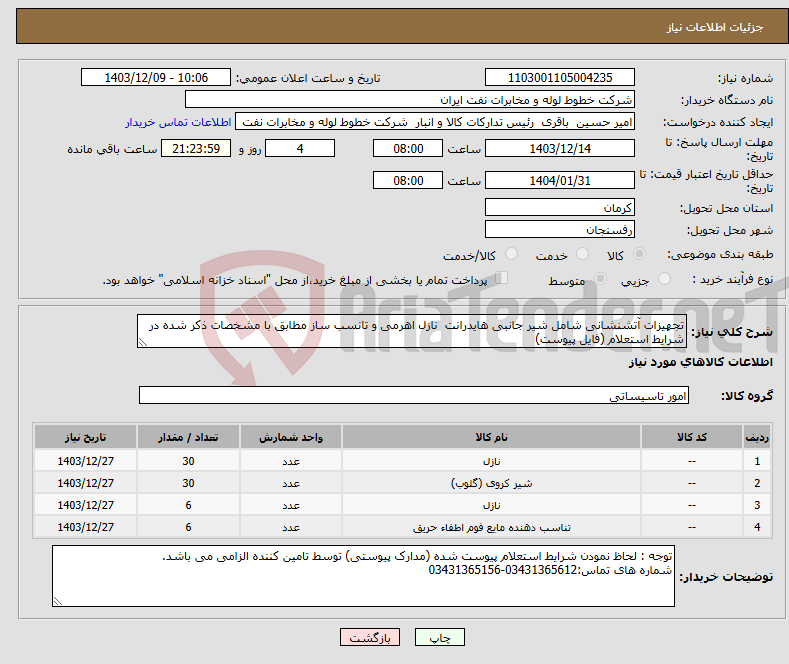This screenshot has width=789, height=664.
Task: Click the quantity 6 in row 3
Action: click(188, 505)
